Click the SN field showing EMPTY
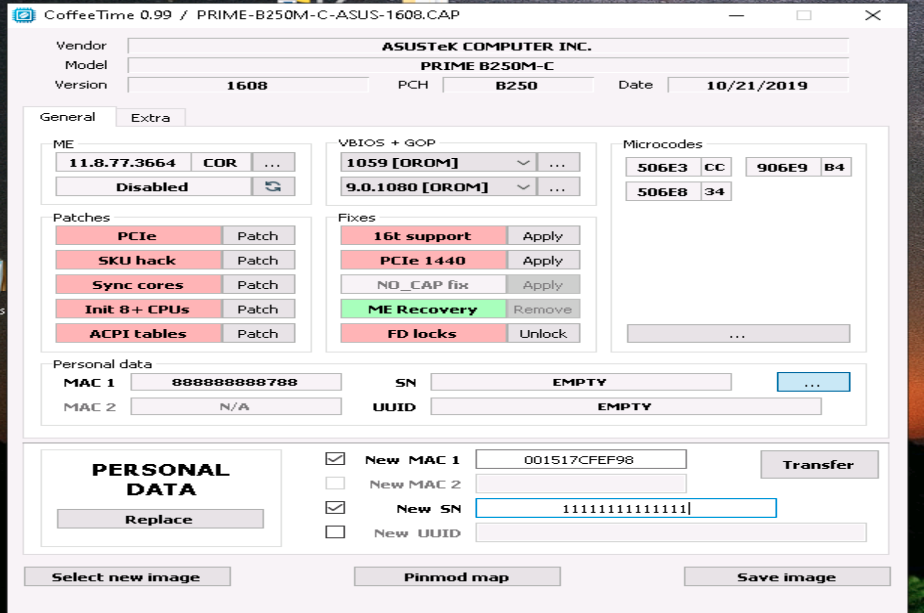 [581, 382]
